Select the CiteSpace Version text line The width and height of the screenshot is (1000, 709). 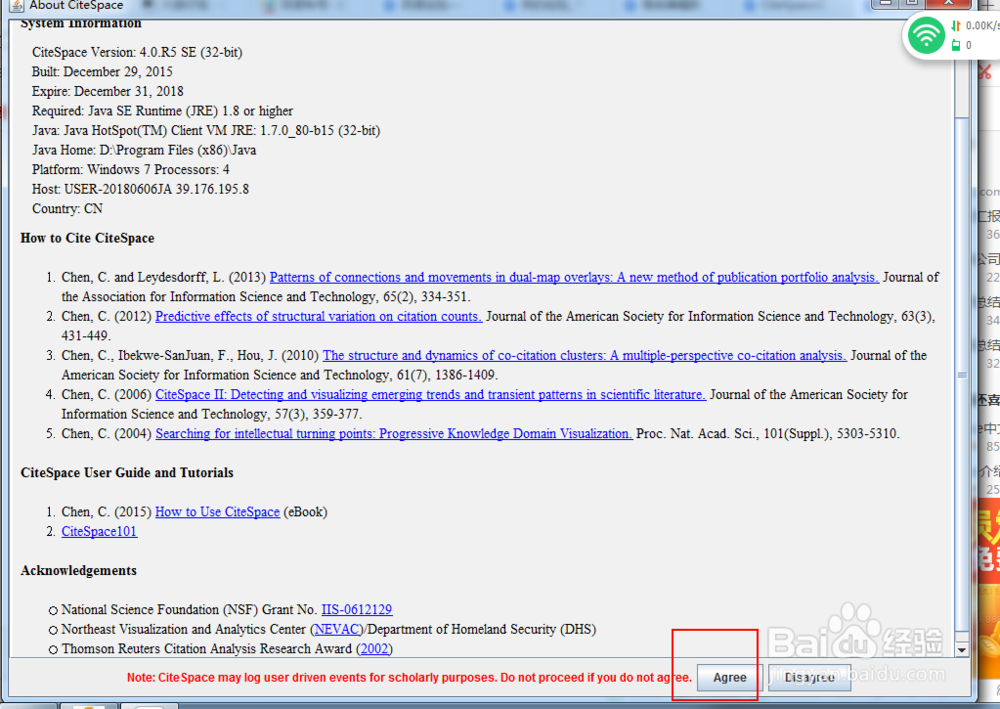click(137, 52)
